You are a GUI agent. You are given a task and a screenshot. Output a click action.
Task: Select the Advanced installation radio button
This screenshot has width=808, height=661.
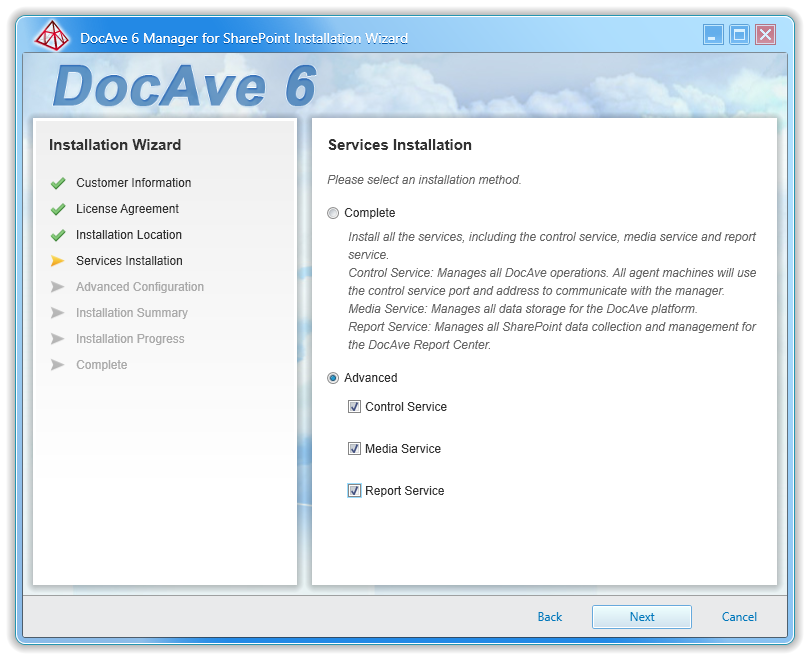(x=333, y=378)
